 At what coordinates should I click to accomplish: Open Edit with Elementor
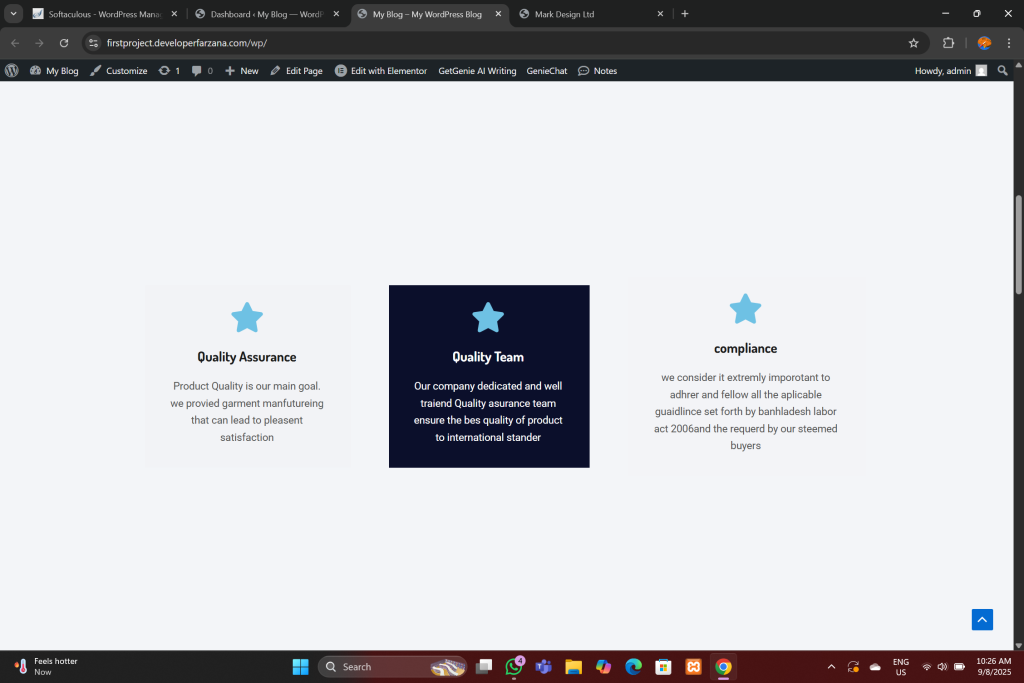point(381,71)
